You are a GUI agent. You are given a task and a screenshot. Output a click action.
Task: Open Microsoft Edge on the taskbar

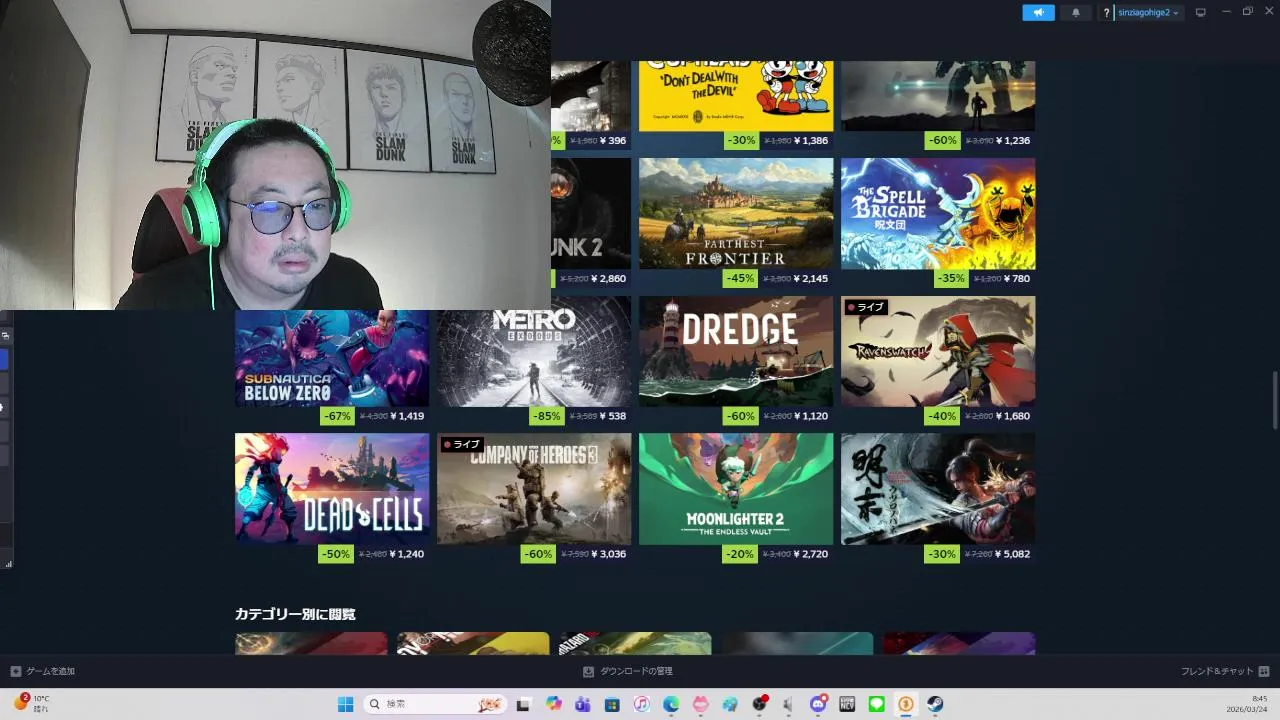(x=671, y=704)
